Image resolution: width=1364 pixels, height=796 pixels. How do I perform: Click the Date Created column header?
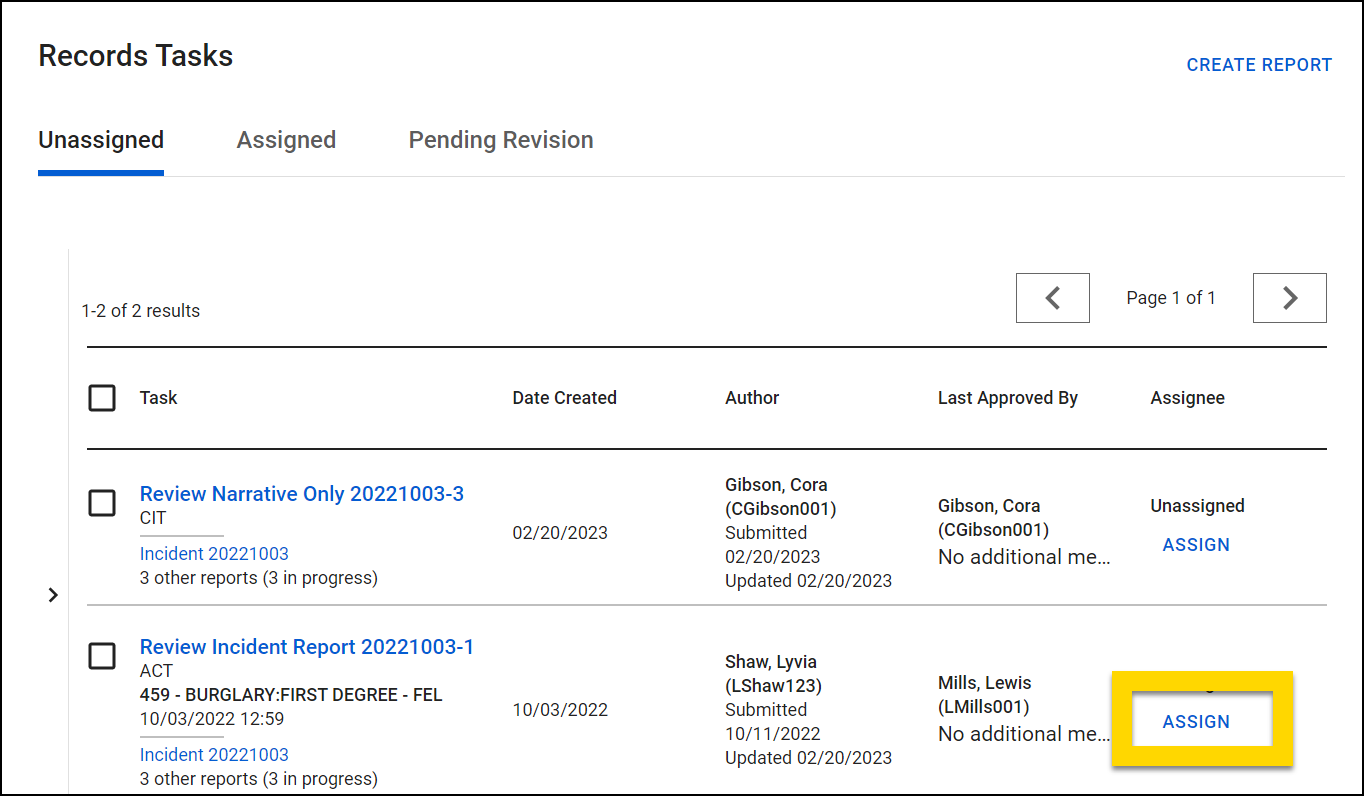564,397
